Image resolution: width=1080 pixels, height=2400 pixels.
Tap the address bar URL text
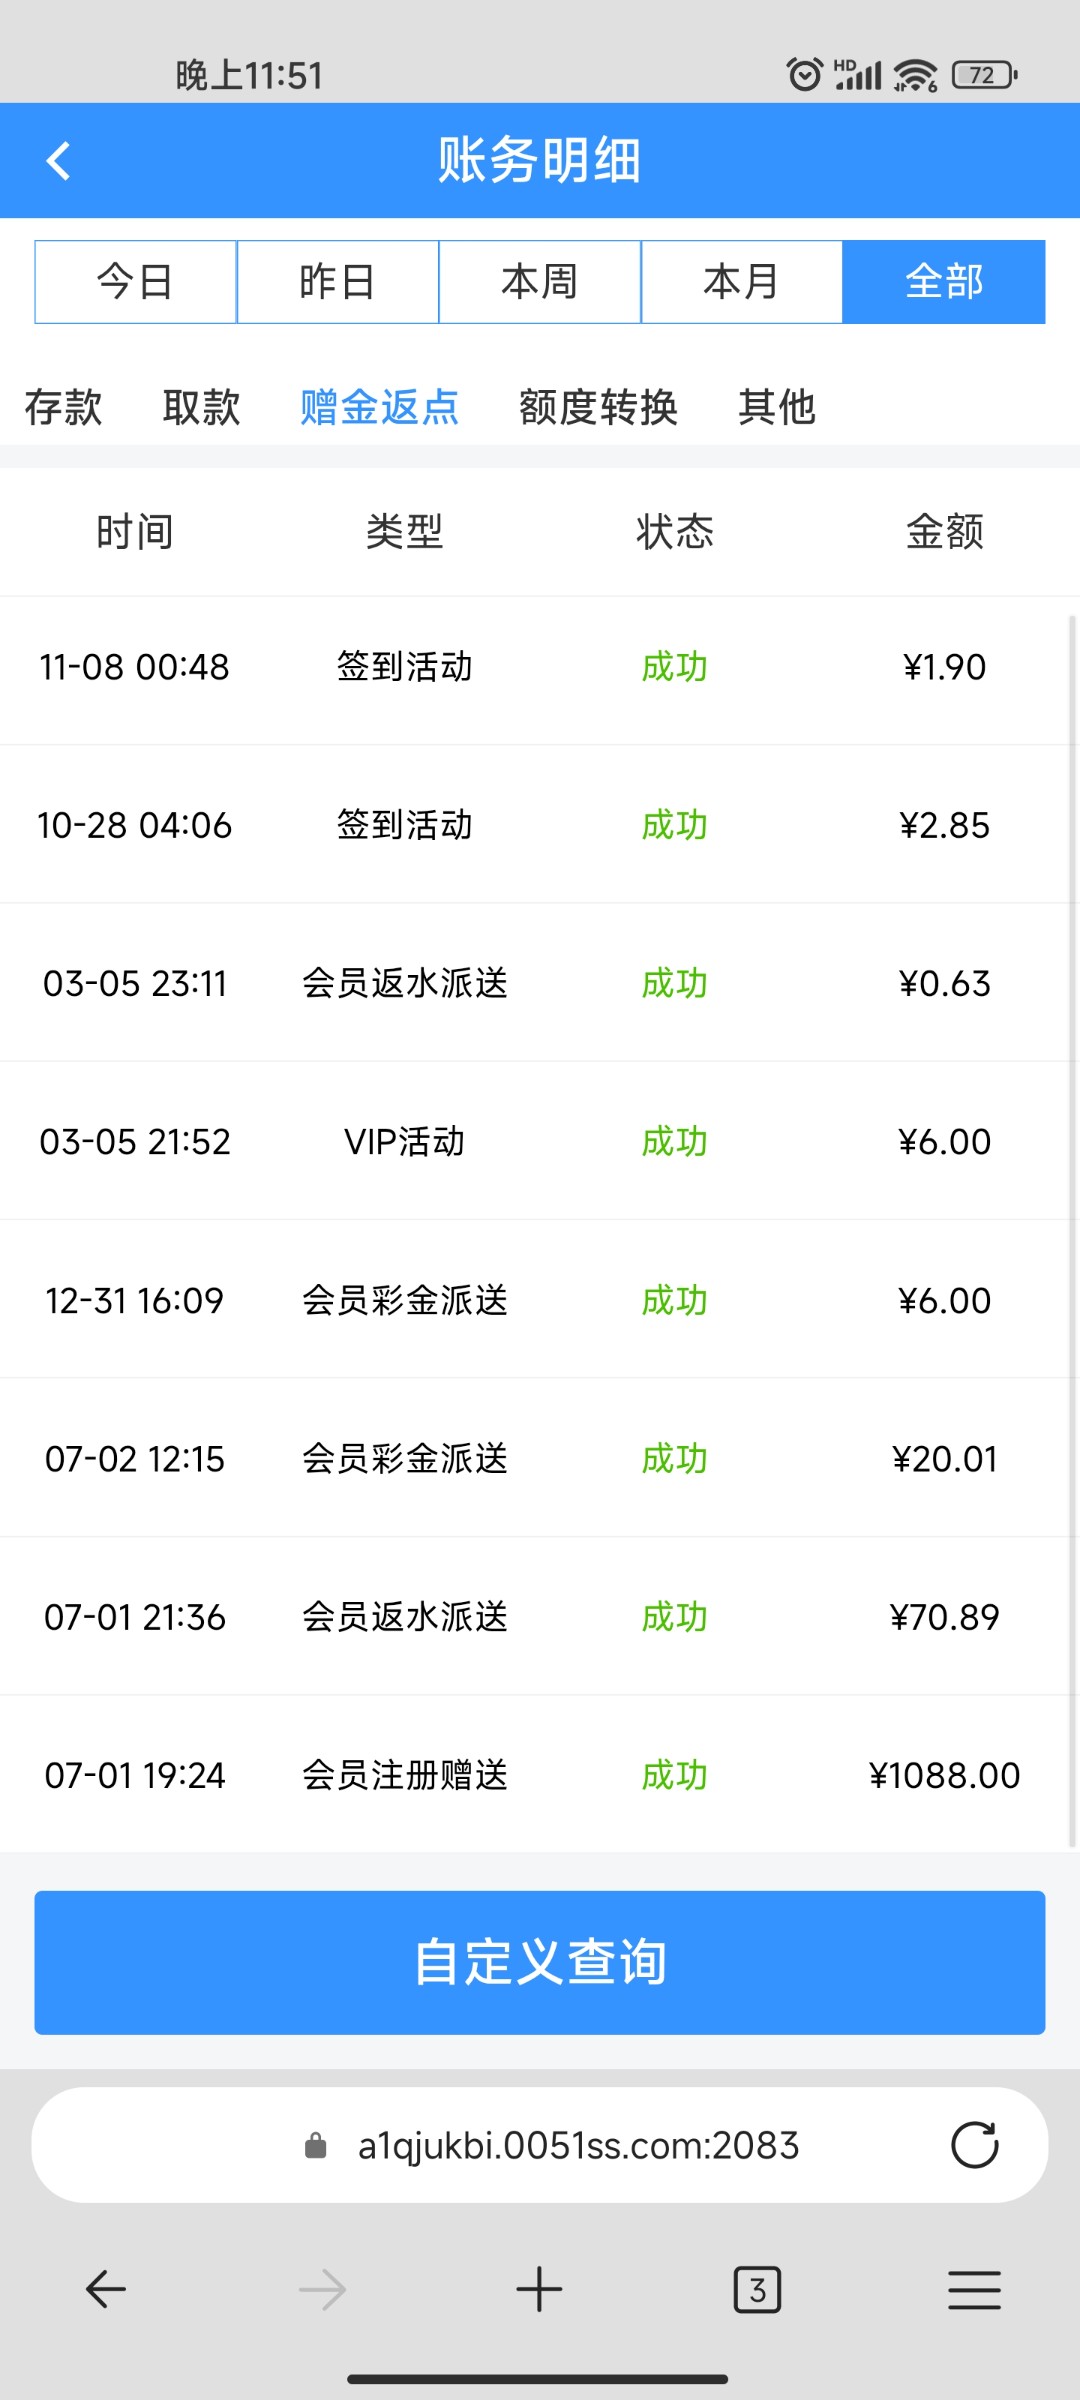[578, 2146]
